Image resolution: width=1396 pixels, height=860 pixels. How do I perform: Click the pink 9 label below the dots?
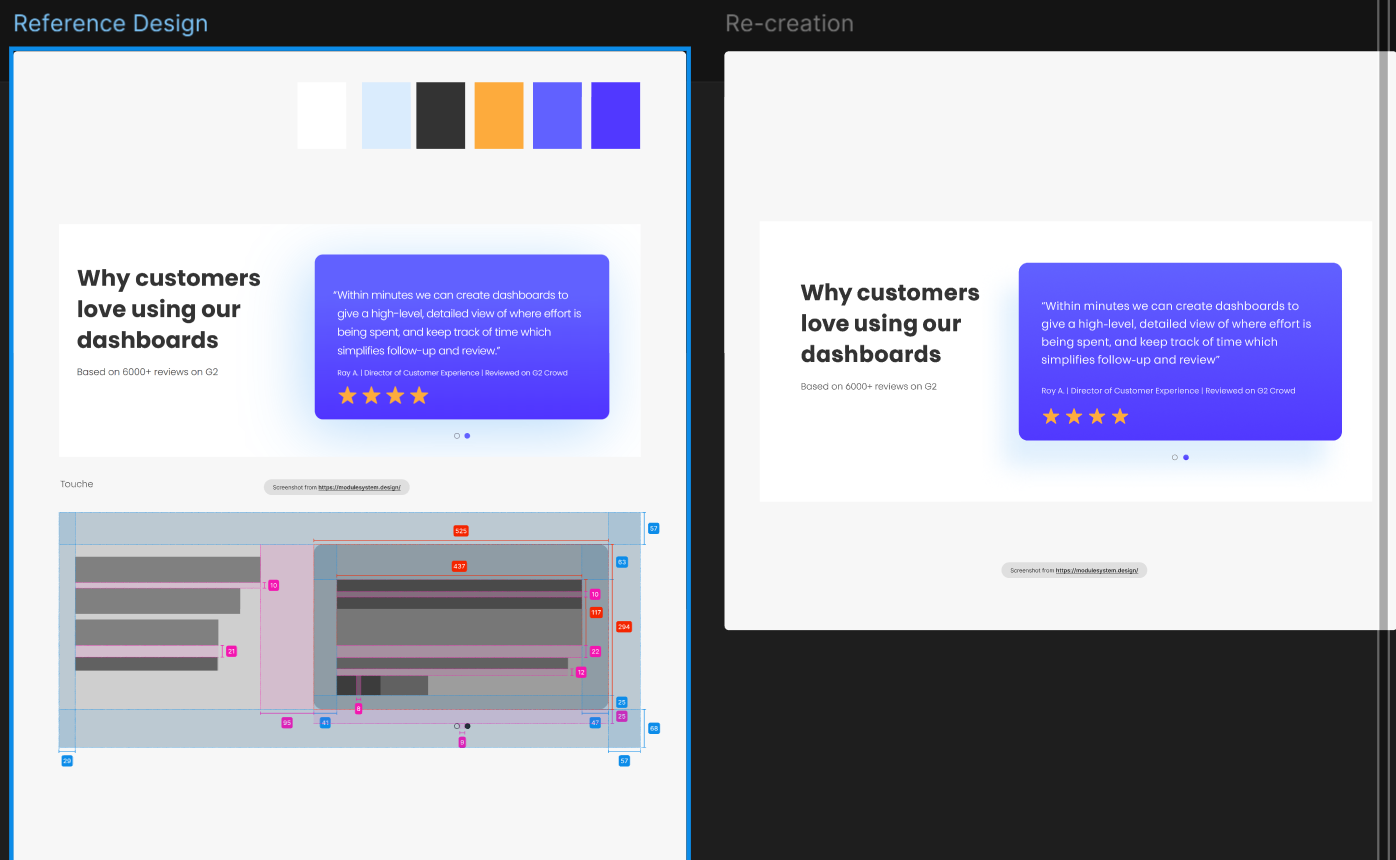462,742
